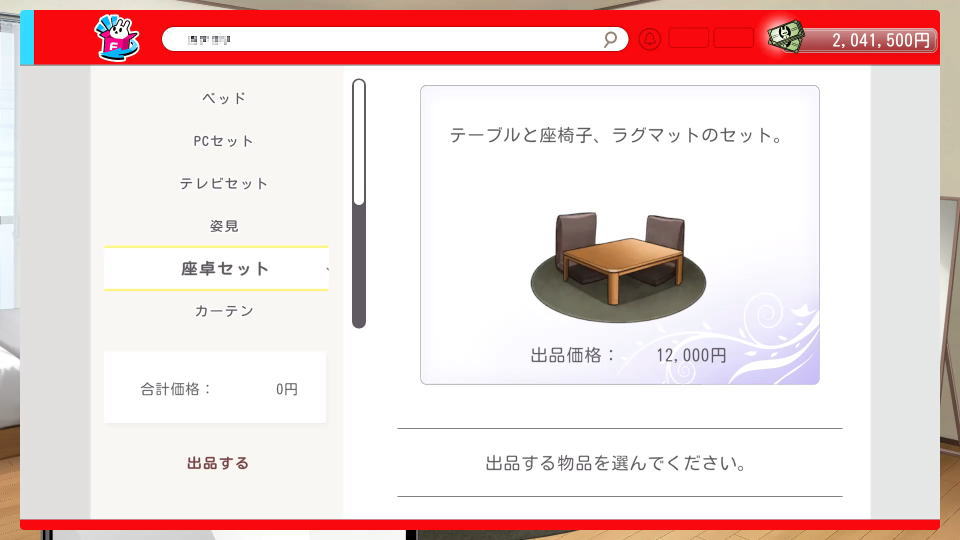This screenshot has width=960, height=540.
Task: Select テレビセット from the item list
Action: (x=224, y=184)
